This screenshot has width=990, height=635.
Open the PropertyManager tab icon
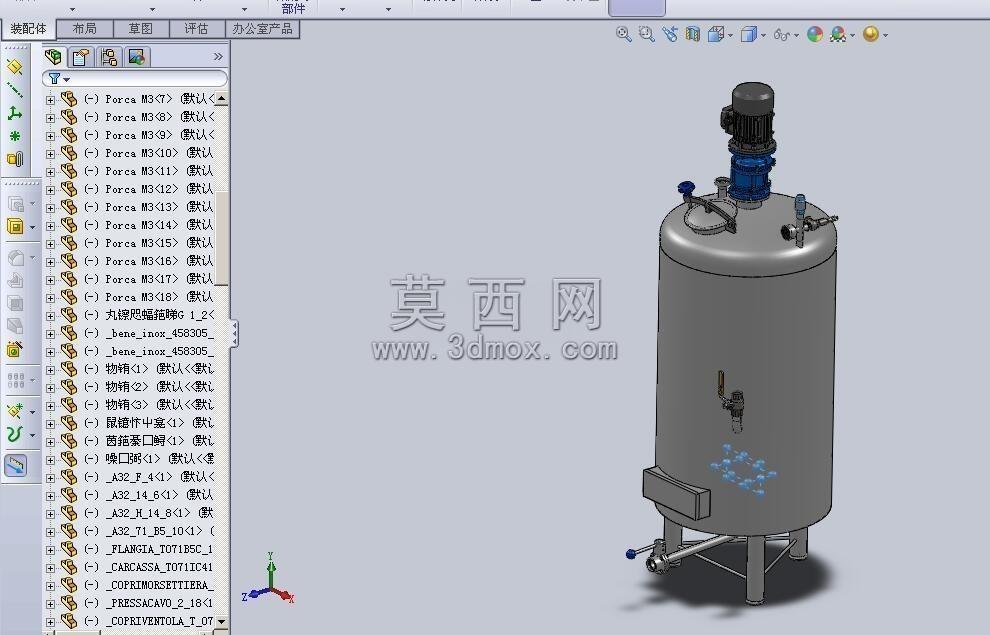[x=80, y=57]
